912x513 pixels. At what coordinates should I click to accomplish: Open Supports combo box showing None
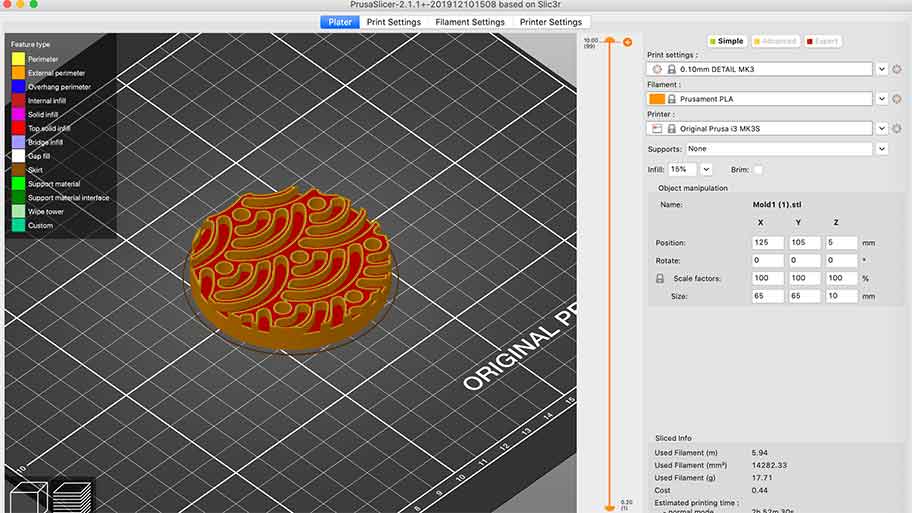pyautogui.click(x=779, y=149)
